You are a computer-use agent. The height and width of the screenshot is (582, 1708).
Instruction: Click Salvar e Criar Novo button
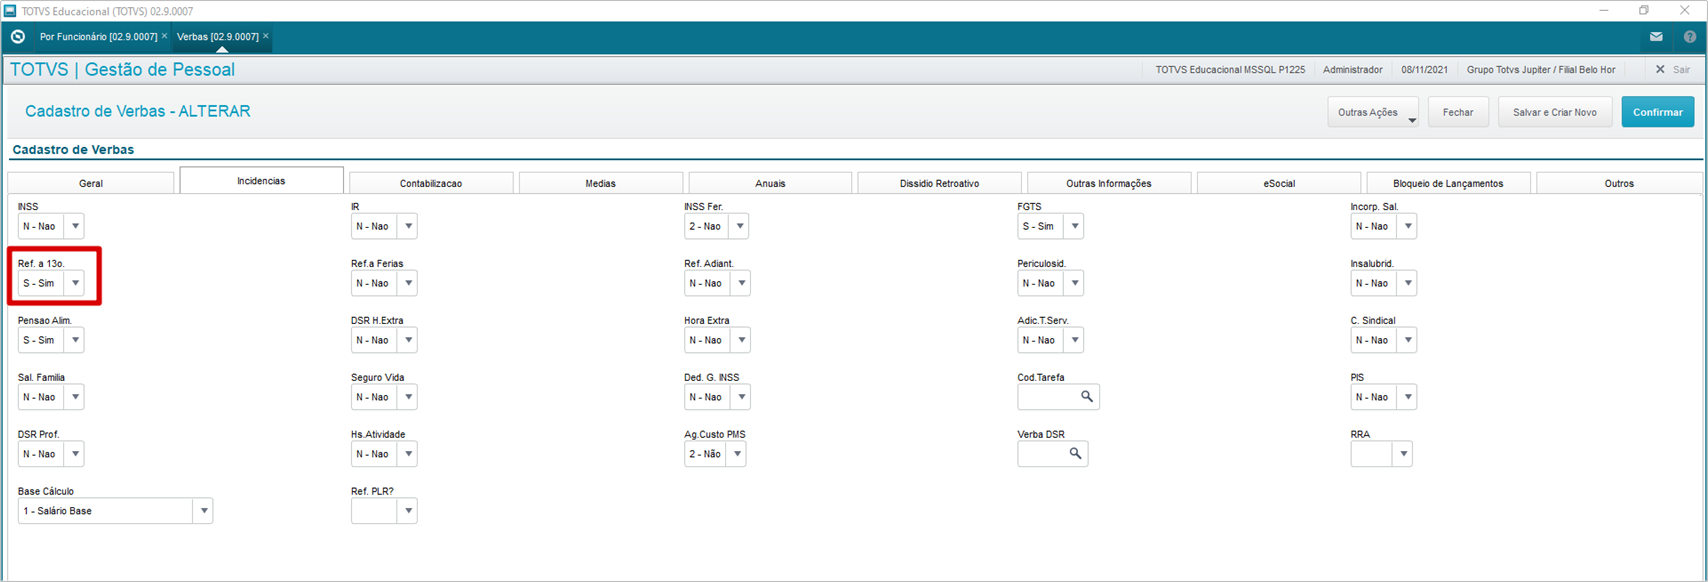tap(1554, 112)
